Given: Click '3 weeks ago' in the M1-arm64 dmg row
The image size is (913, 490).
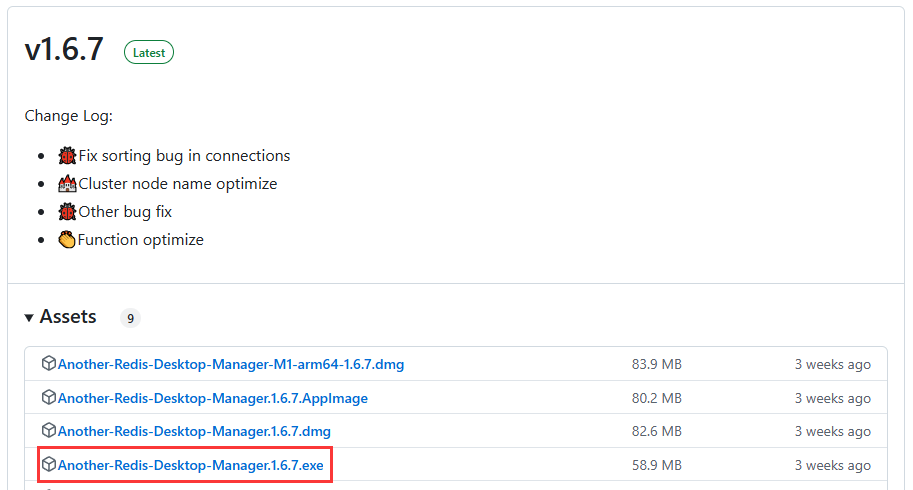Looking at the screenshot, I should click(833, 364).
